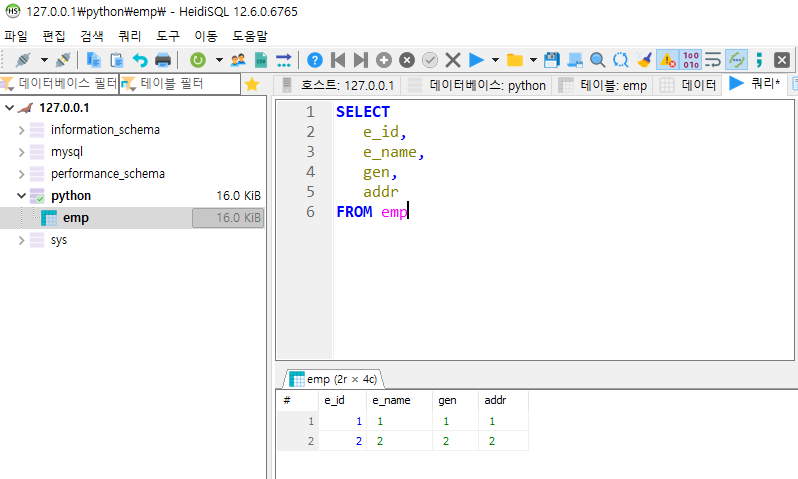
Task: Toggle the binary 100/010 display icon
Action: pos(691,60)
